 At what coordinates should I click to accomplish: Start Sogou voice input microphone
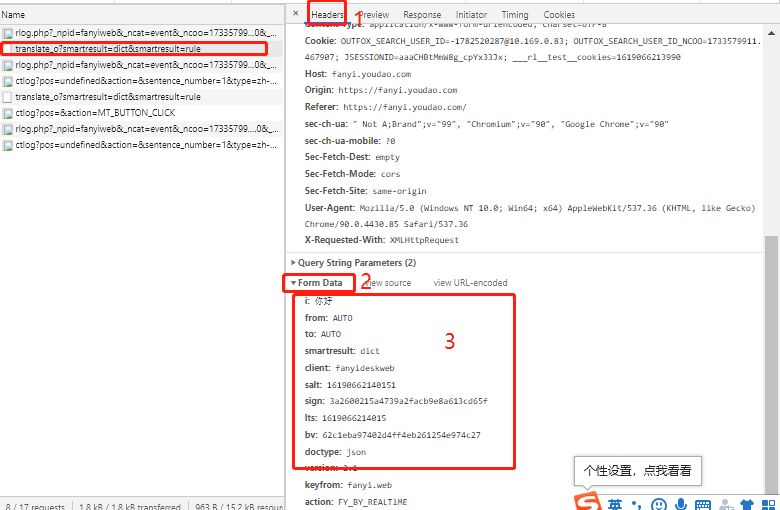click(x=681, y=505)
